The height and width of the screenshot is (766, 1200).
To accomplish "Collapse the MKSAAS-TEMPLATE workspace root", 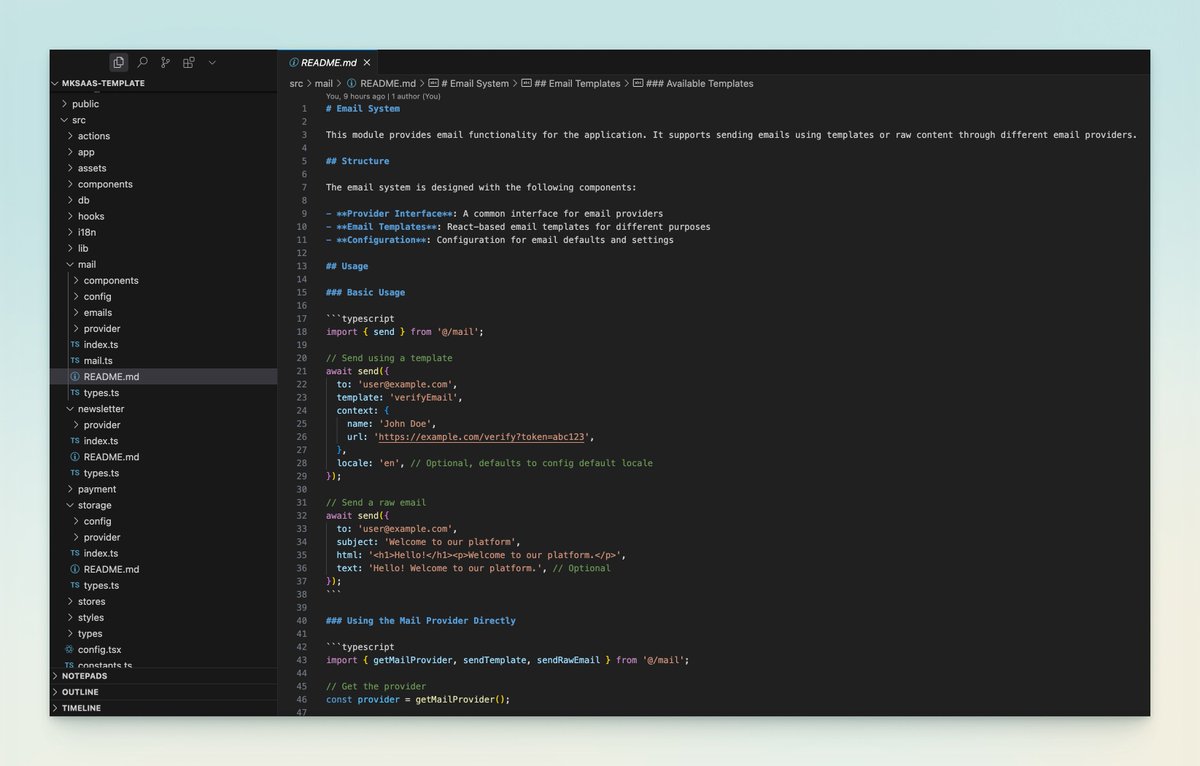I will [x=55, y=82].
